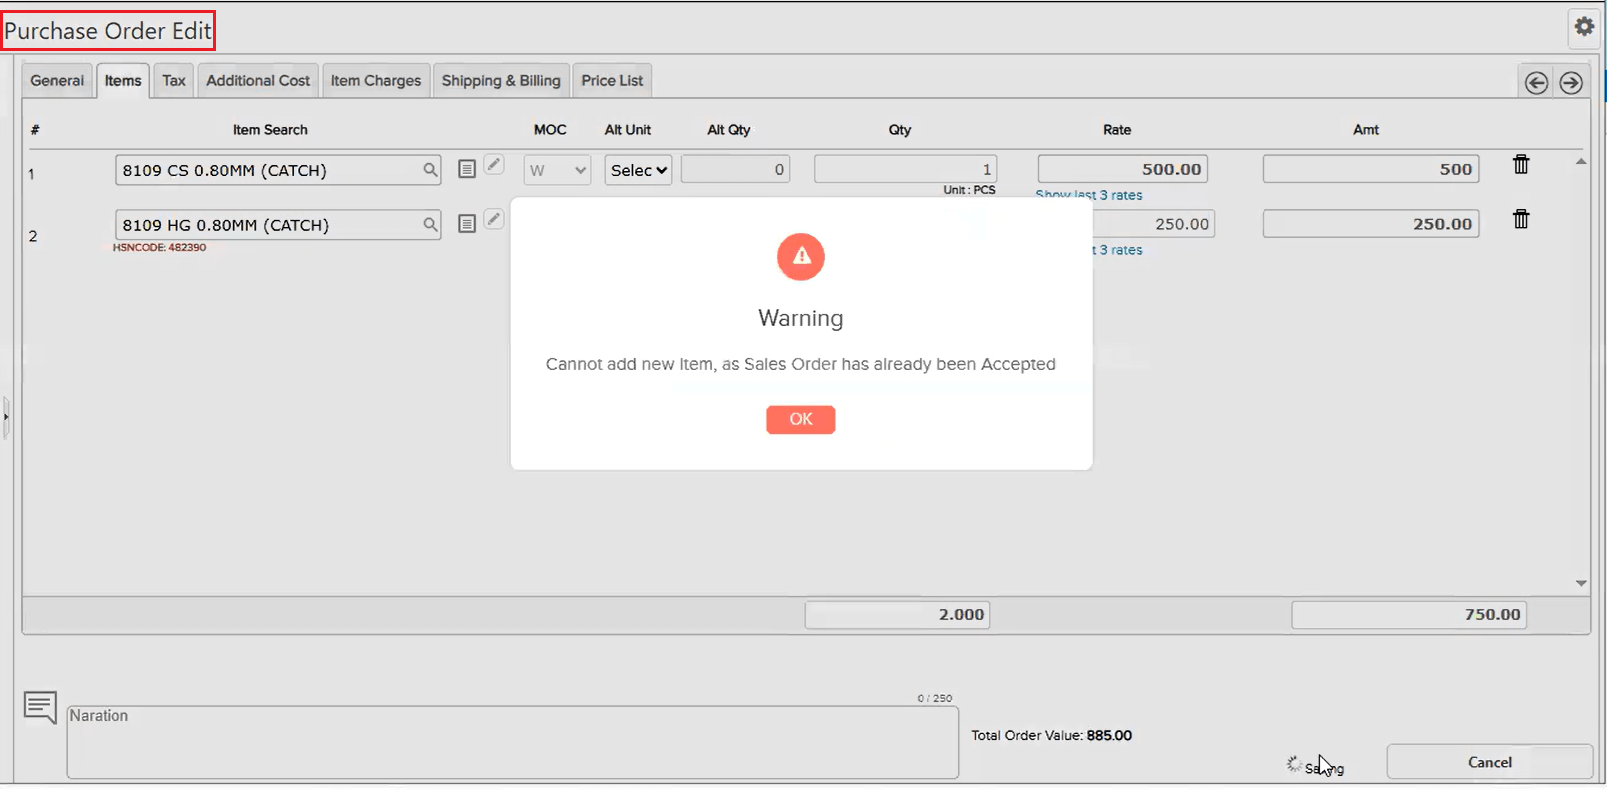The image size is (1607, 790).
Task: Open item details list icon for row 2
Action: 466,224
